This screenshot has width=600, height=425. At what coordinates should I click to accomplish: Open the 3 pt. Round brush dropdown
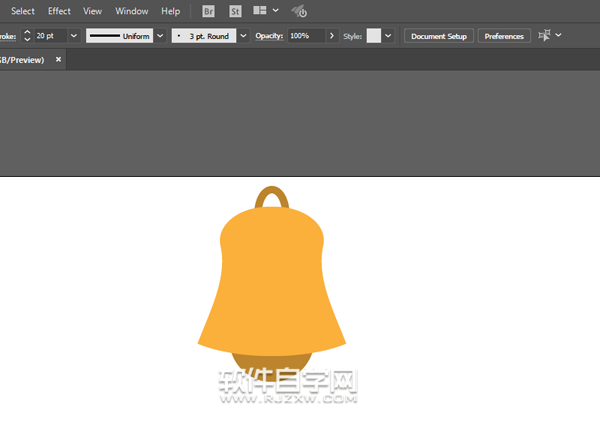tap(241, 36)
